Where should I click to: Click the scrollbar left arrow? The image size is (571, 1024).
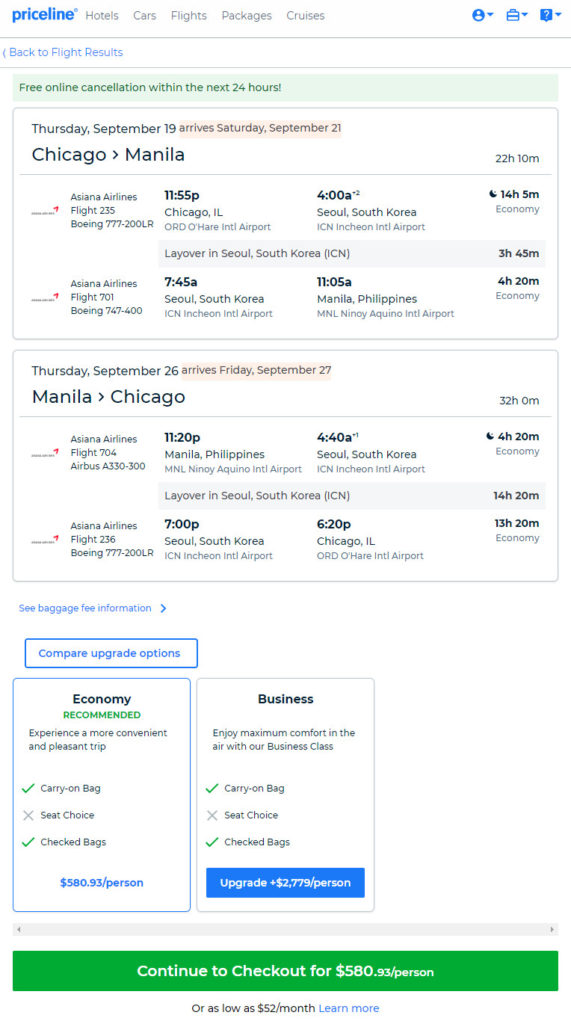tap(18, 929)
